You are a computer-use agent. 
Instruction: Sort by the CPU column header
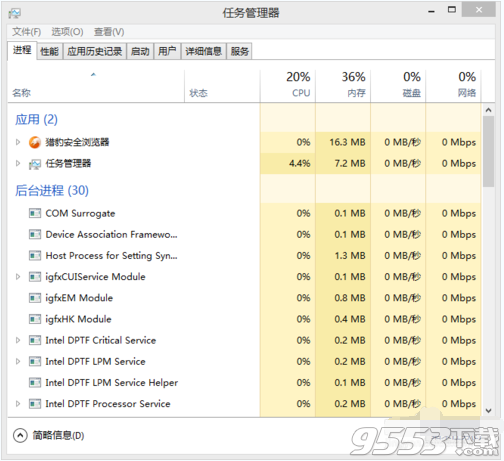tap(287, 86)
